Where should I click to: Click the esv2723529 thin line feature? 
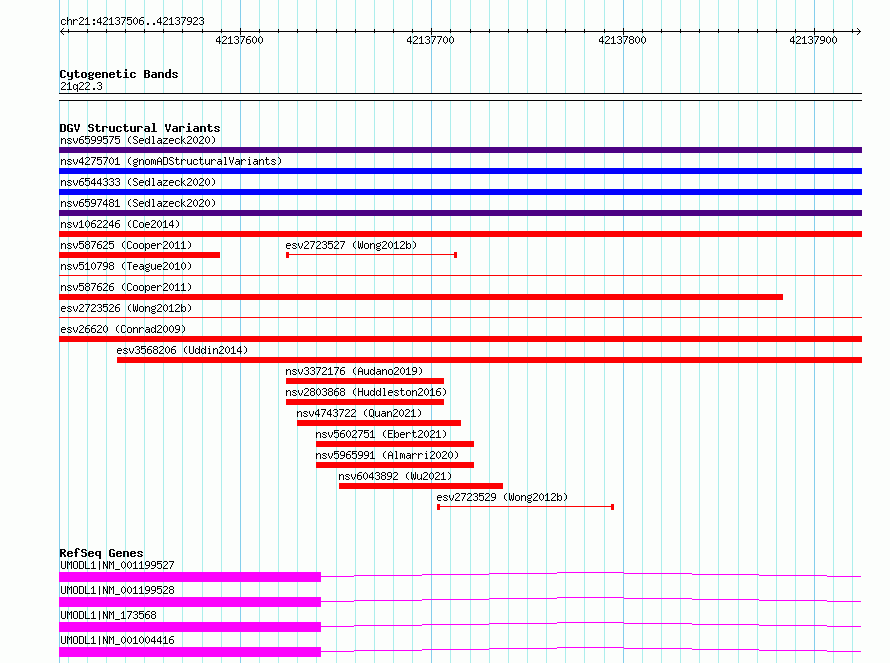click(526, 507)
